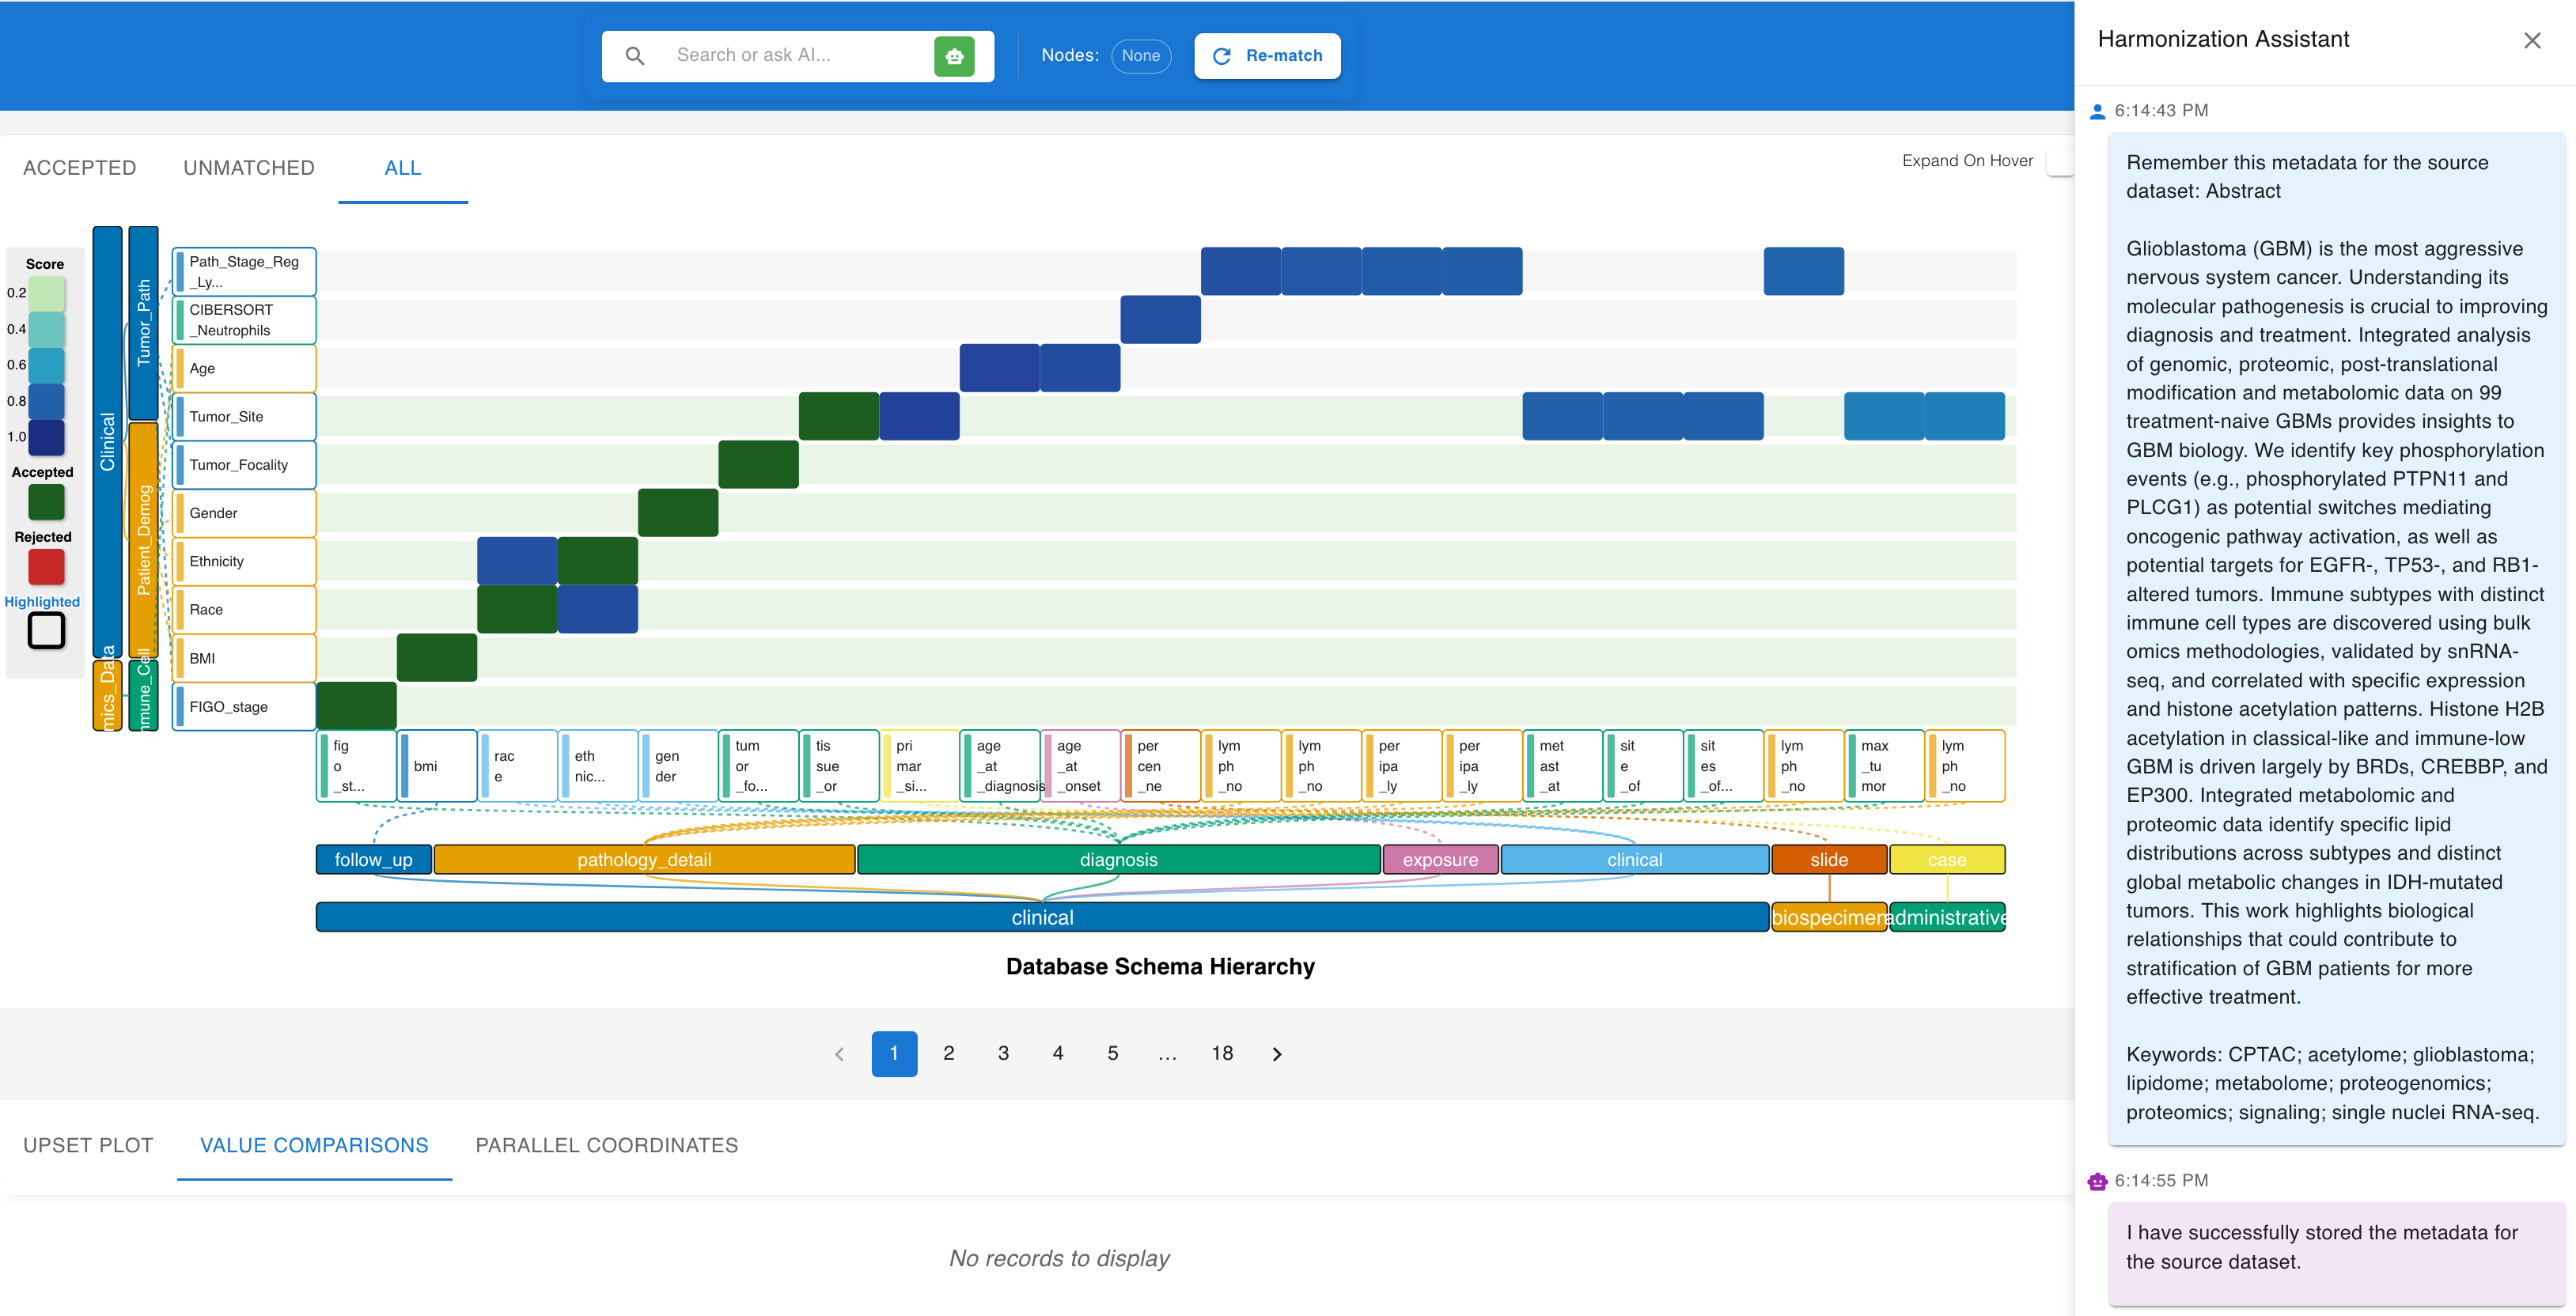The image size is (2576, 1316).
Task: Click the accepted Gender match cell
Action: pyautogui.click(x=678, y=513)
